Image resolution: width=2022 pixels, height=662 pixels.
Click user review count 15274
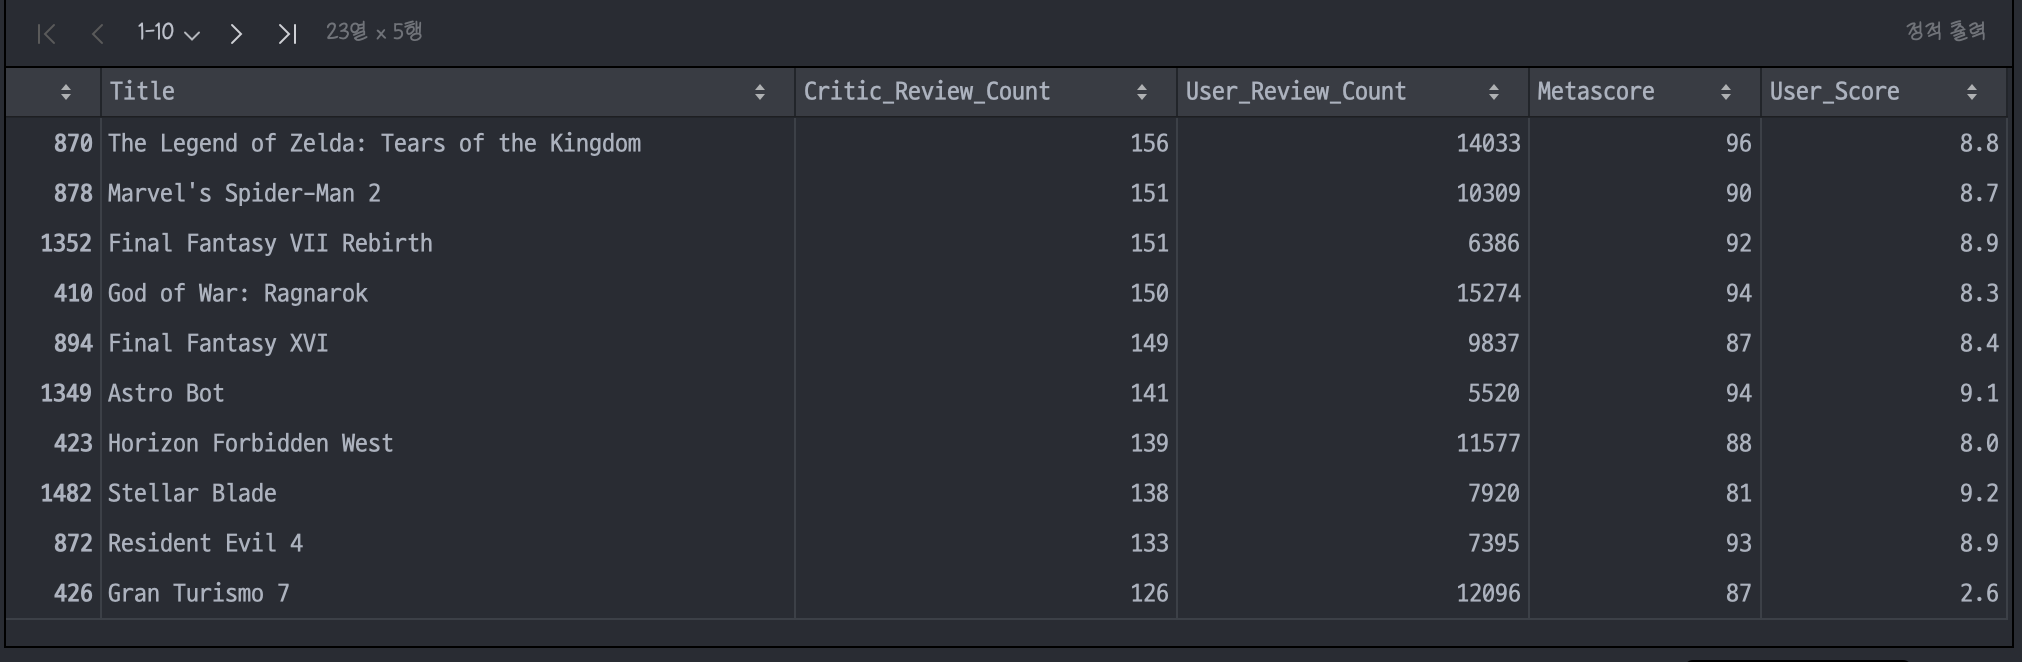pos(1488,293)
